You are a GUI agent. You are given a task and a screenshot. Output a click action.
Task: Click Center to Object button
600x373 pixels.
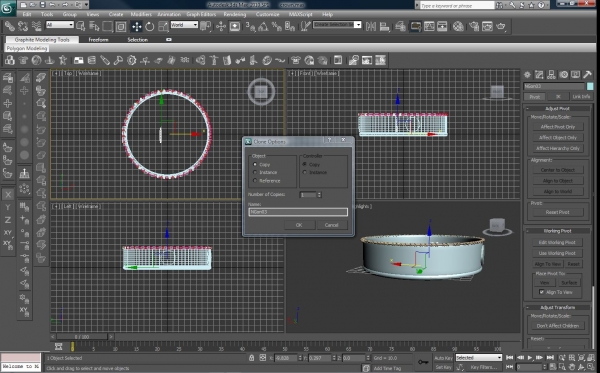pyautogui.click(x=558, y=170)
